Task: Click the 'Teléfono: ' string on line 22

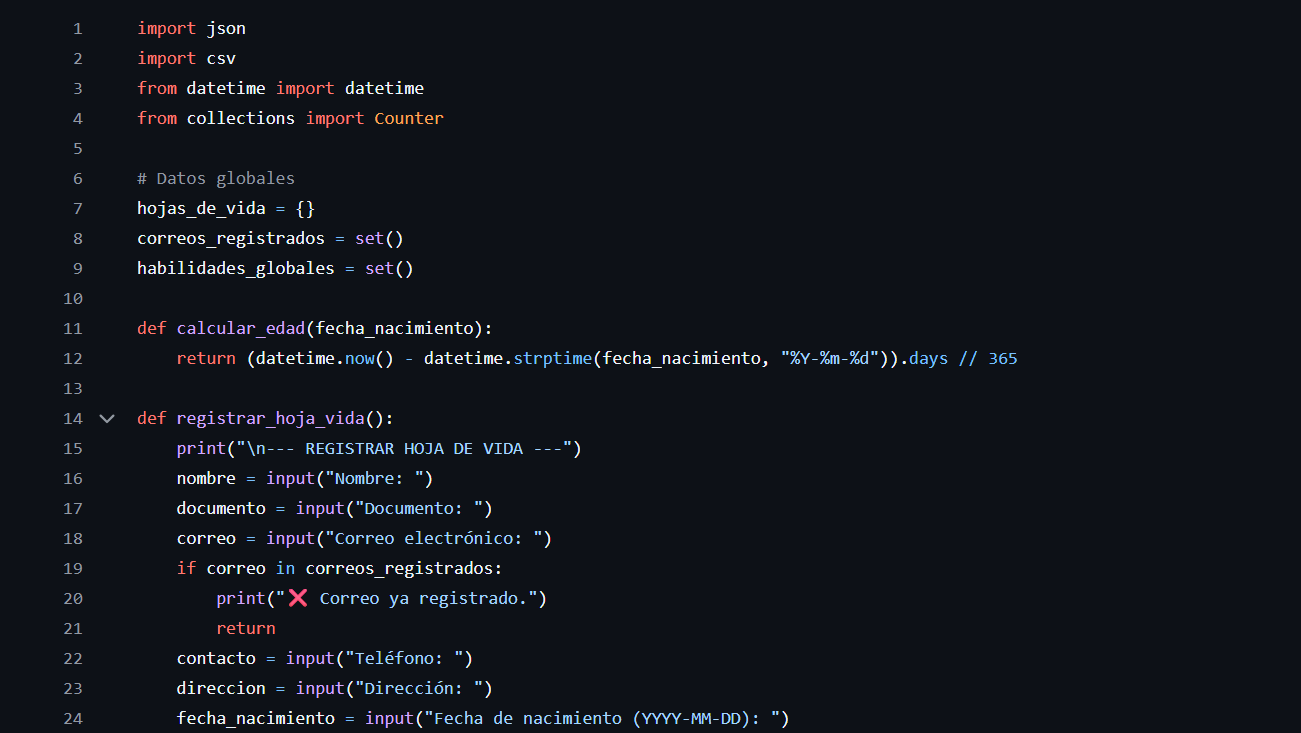Action: (403, 658)
